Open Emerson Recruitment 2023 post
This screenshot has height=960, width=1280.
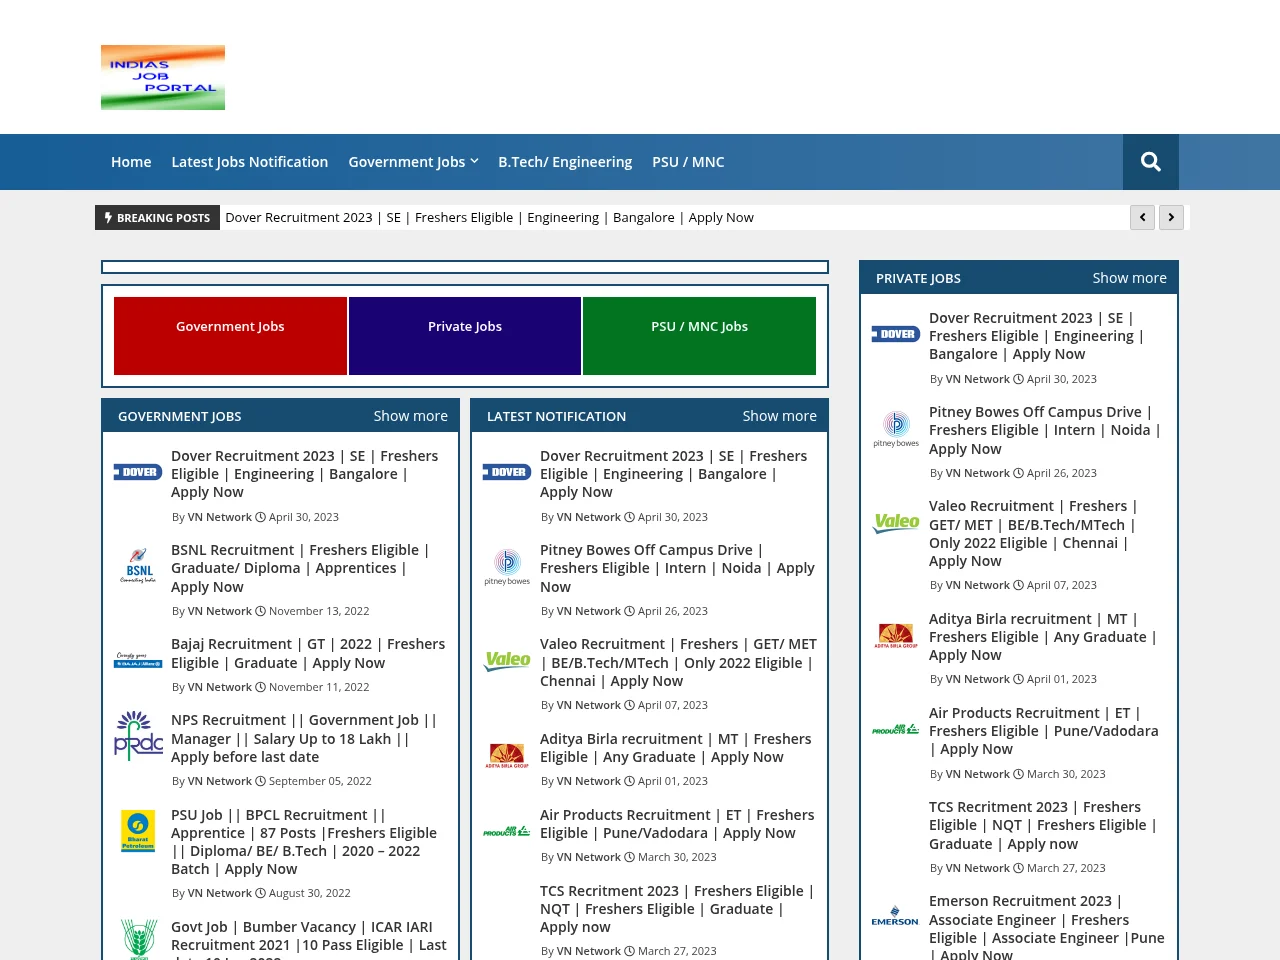(x=1047, y=929)
